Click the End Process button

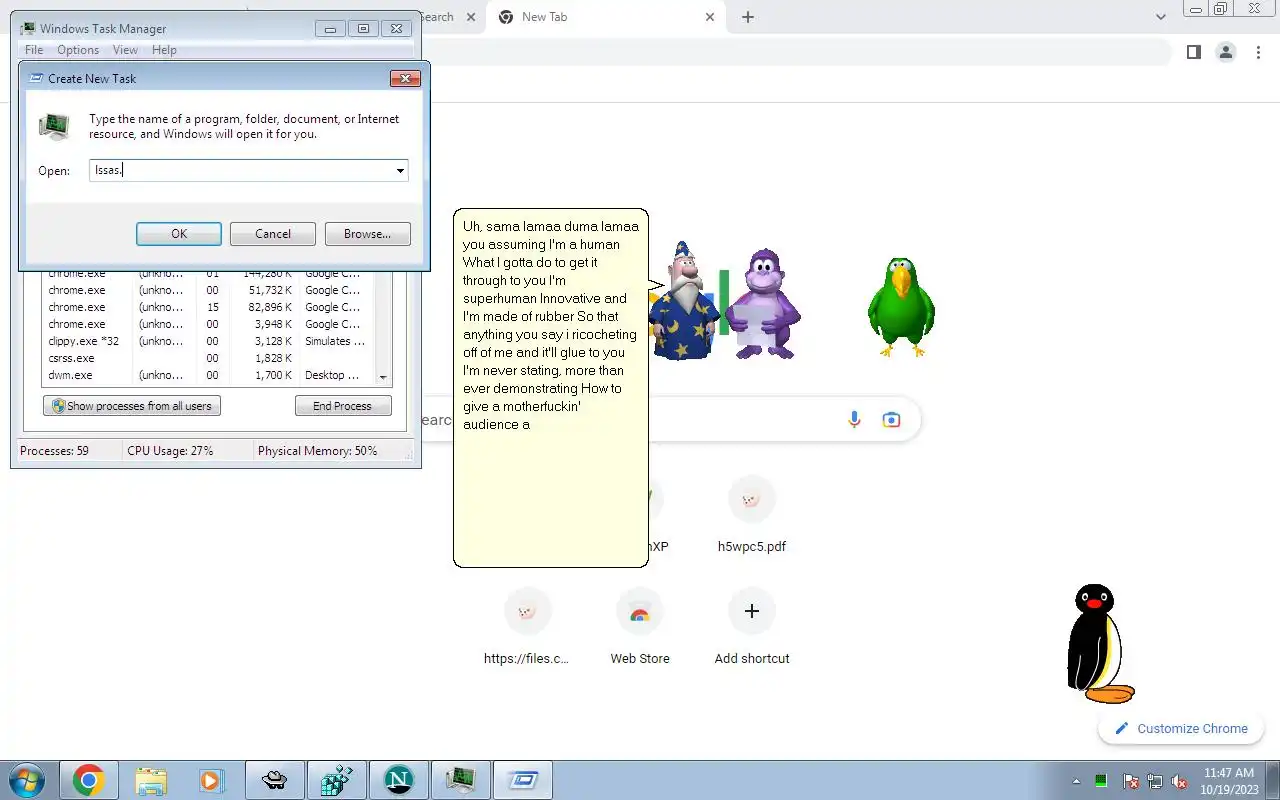tap(342, 406)
